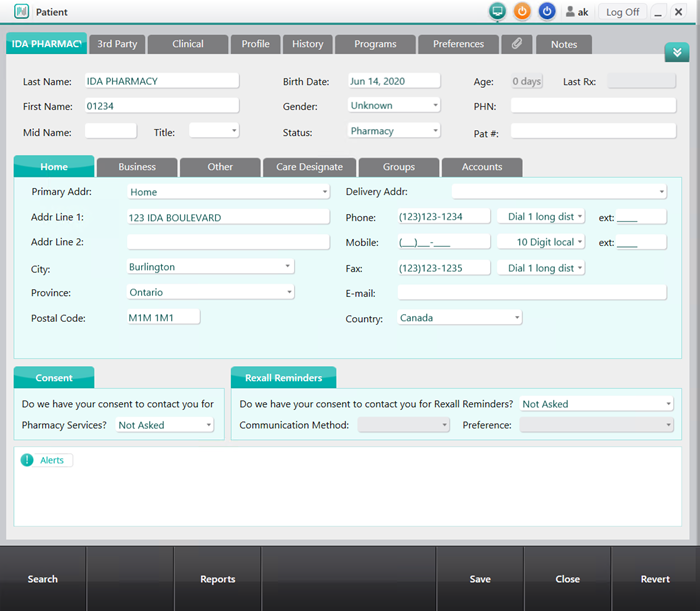This screenshot has width=700, height=611.
Task: Open the Preference dropdown
Action: pyautogui.click(x=596, y=425)
